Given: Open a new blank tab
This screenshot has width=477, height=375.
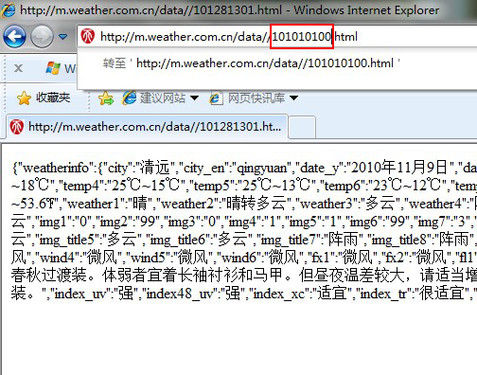Looking at the screenshot, I should coord(302,127).
